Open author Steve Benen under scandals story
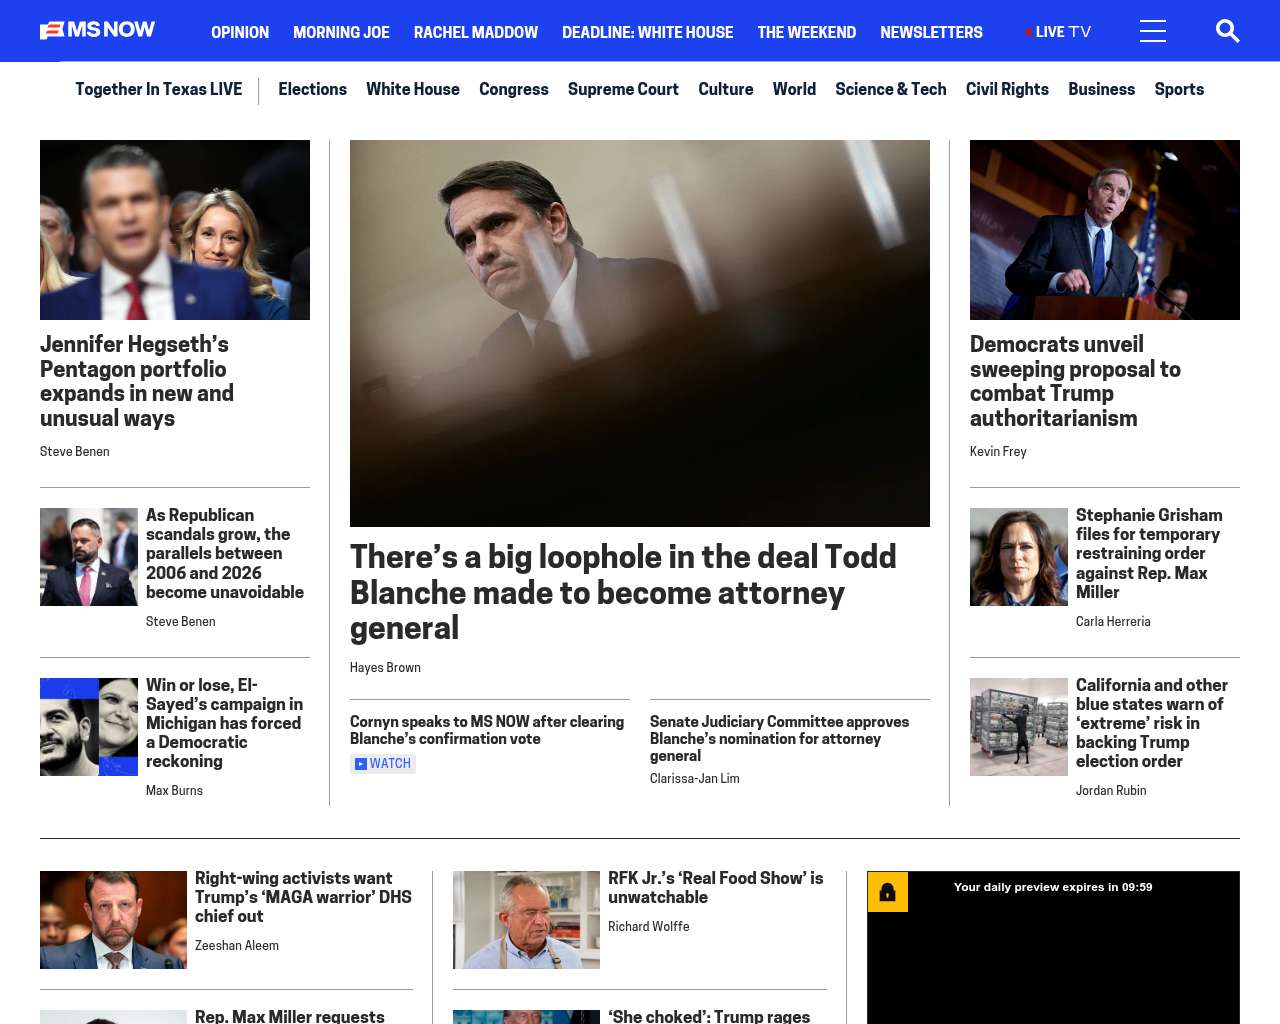 coord(181,622)
